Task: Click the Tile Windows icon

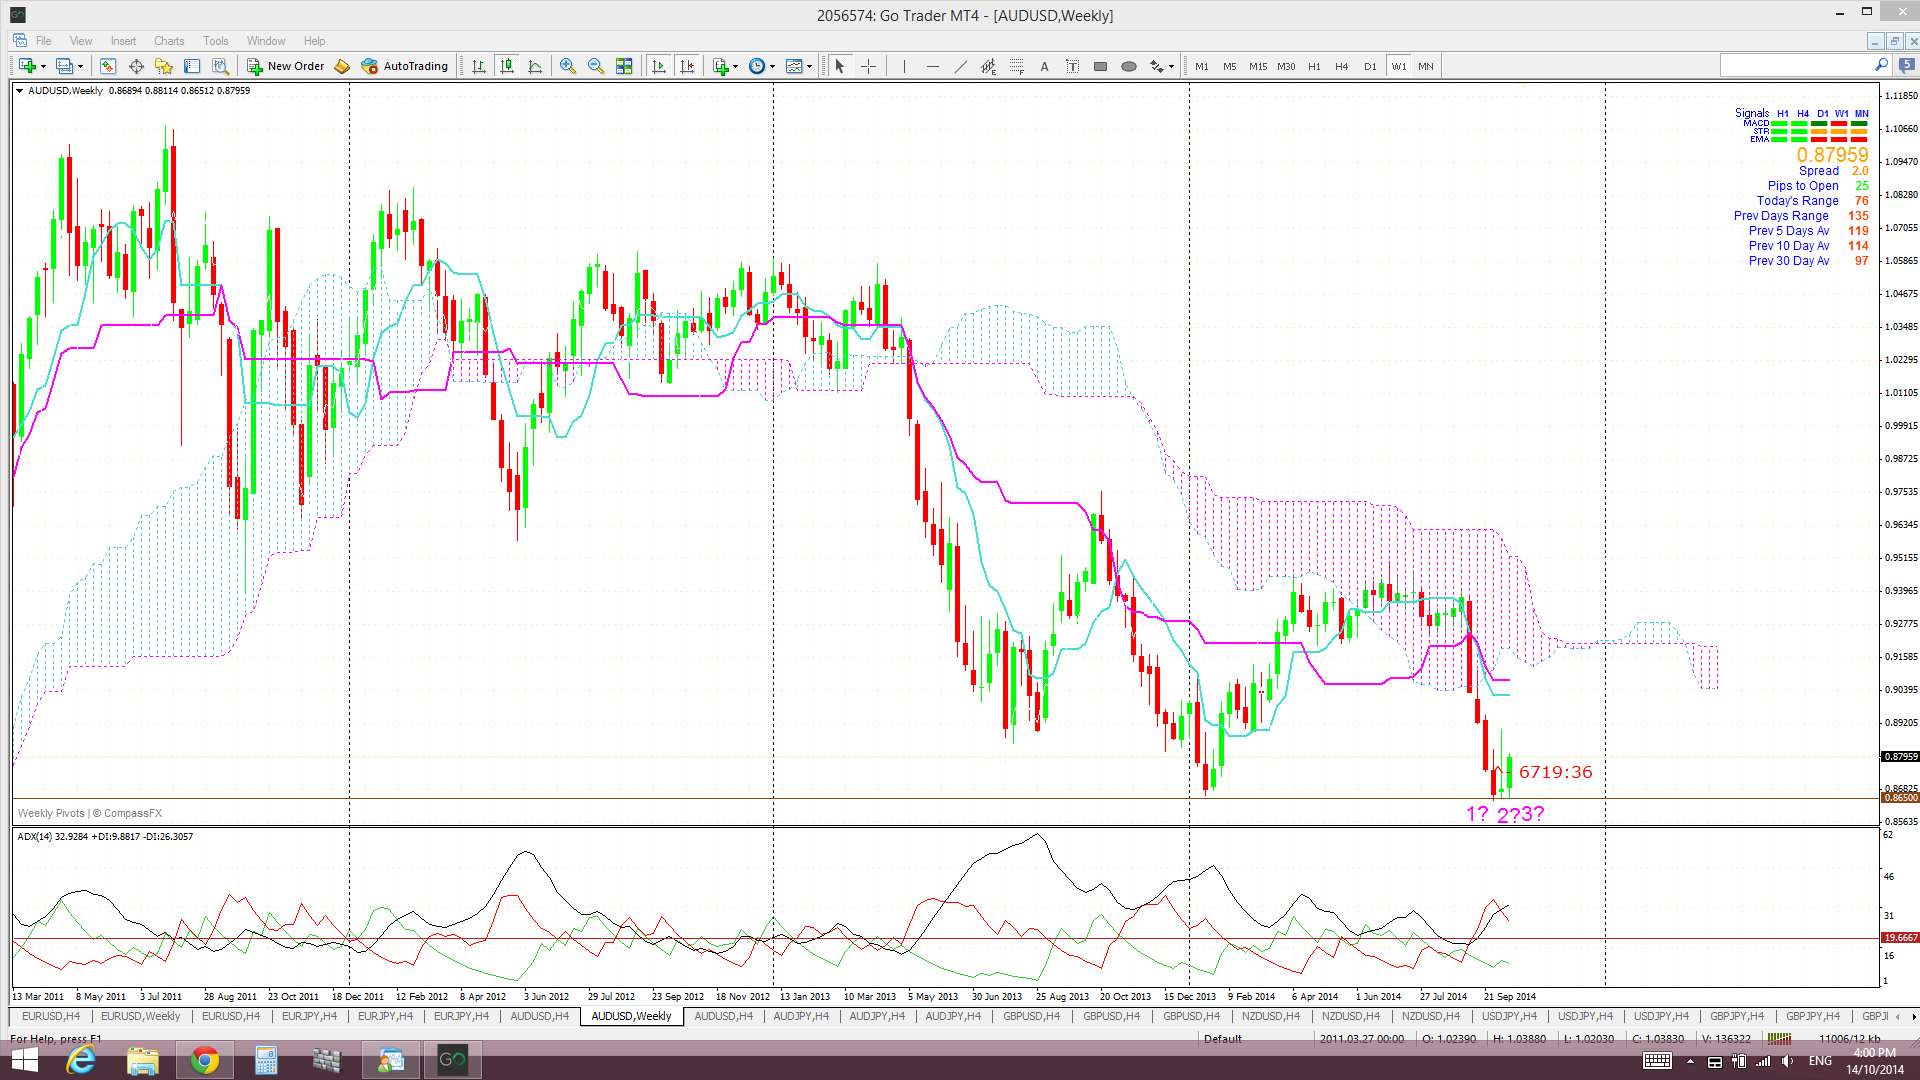Action: click(x=624, y=66)
